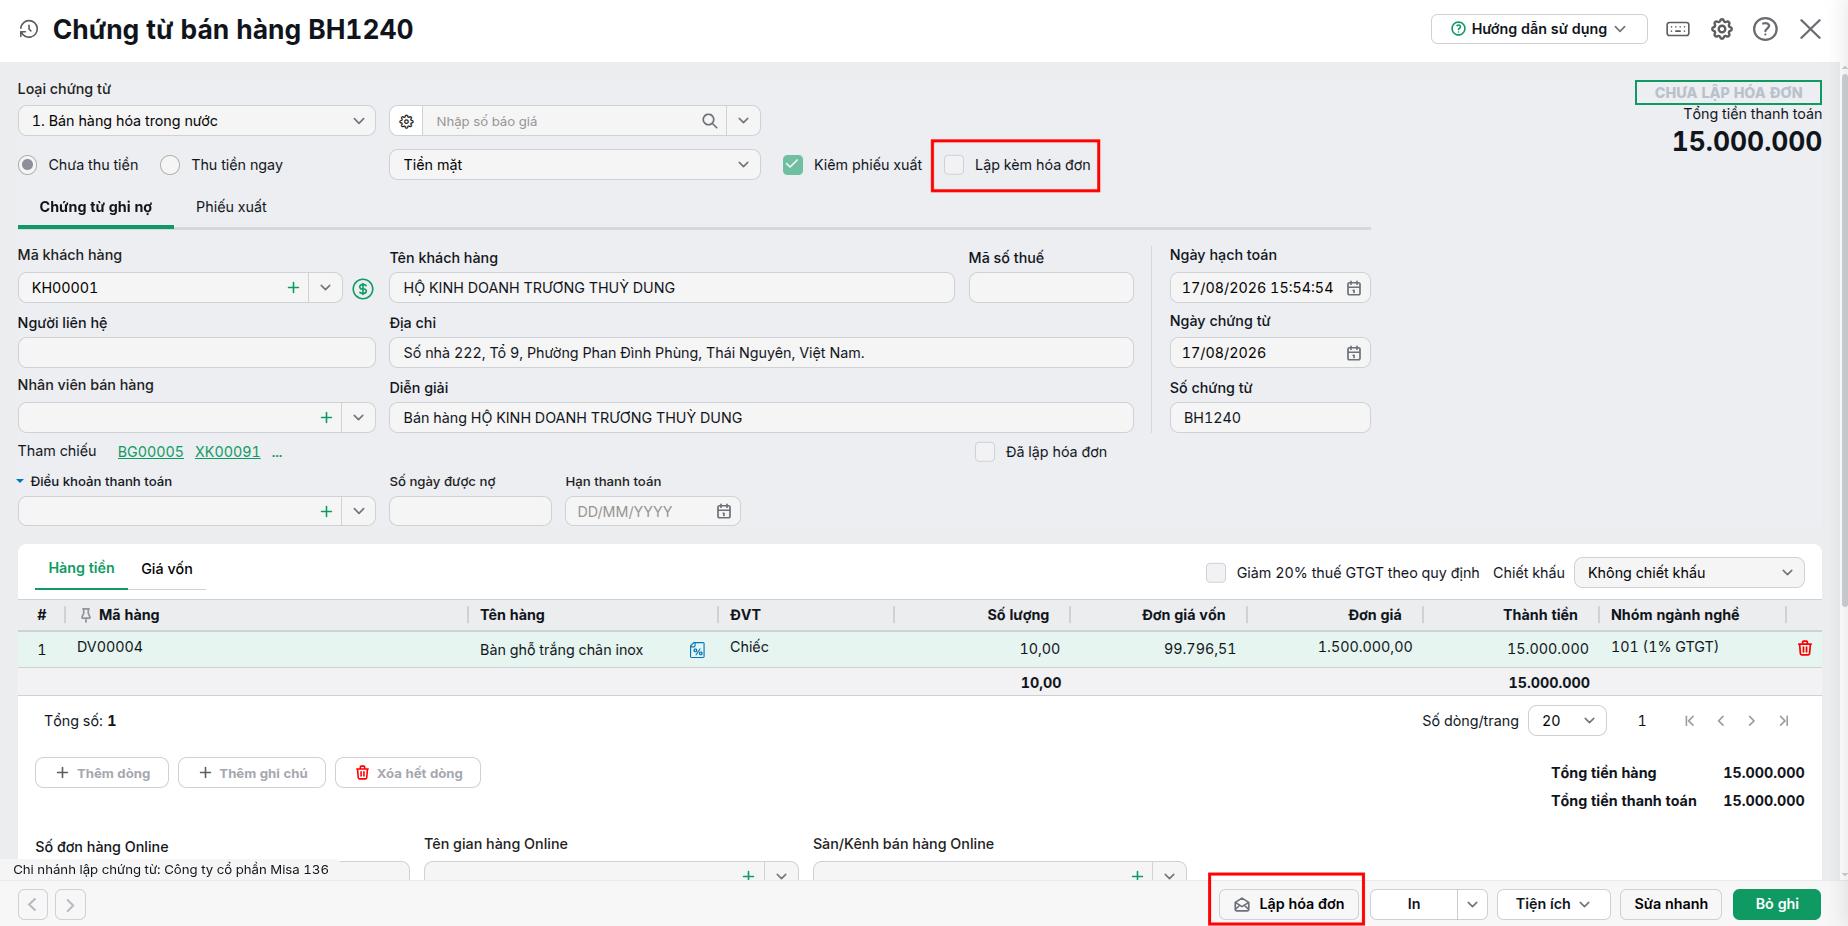Select the Chưa thu tiền radio option
1848x926 pixels.
tap(28, 165)
